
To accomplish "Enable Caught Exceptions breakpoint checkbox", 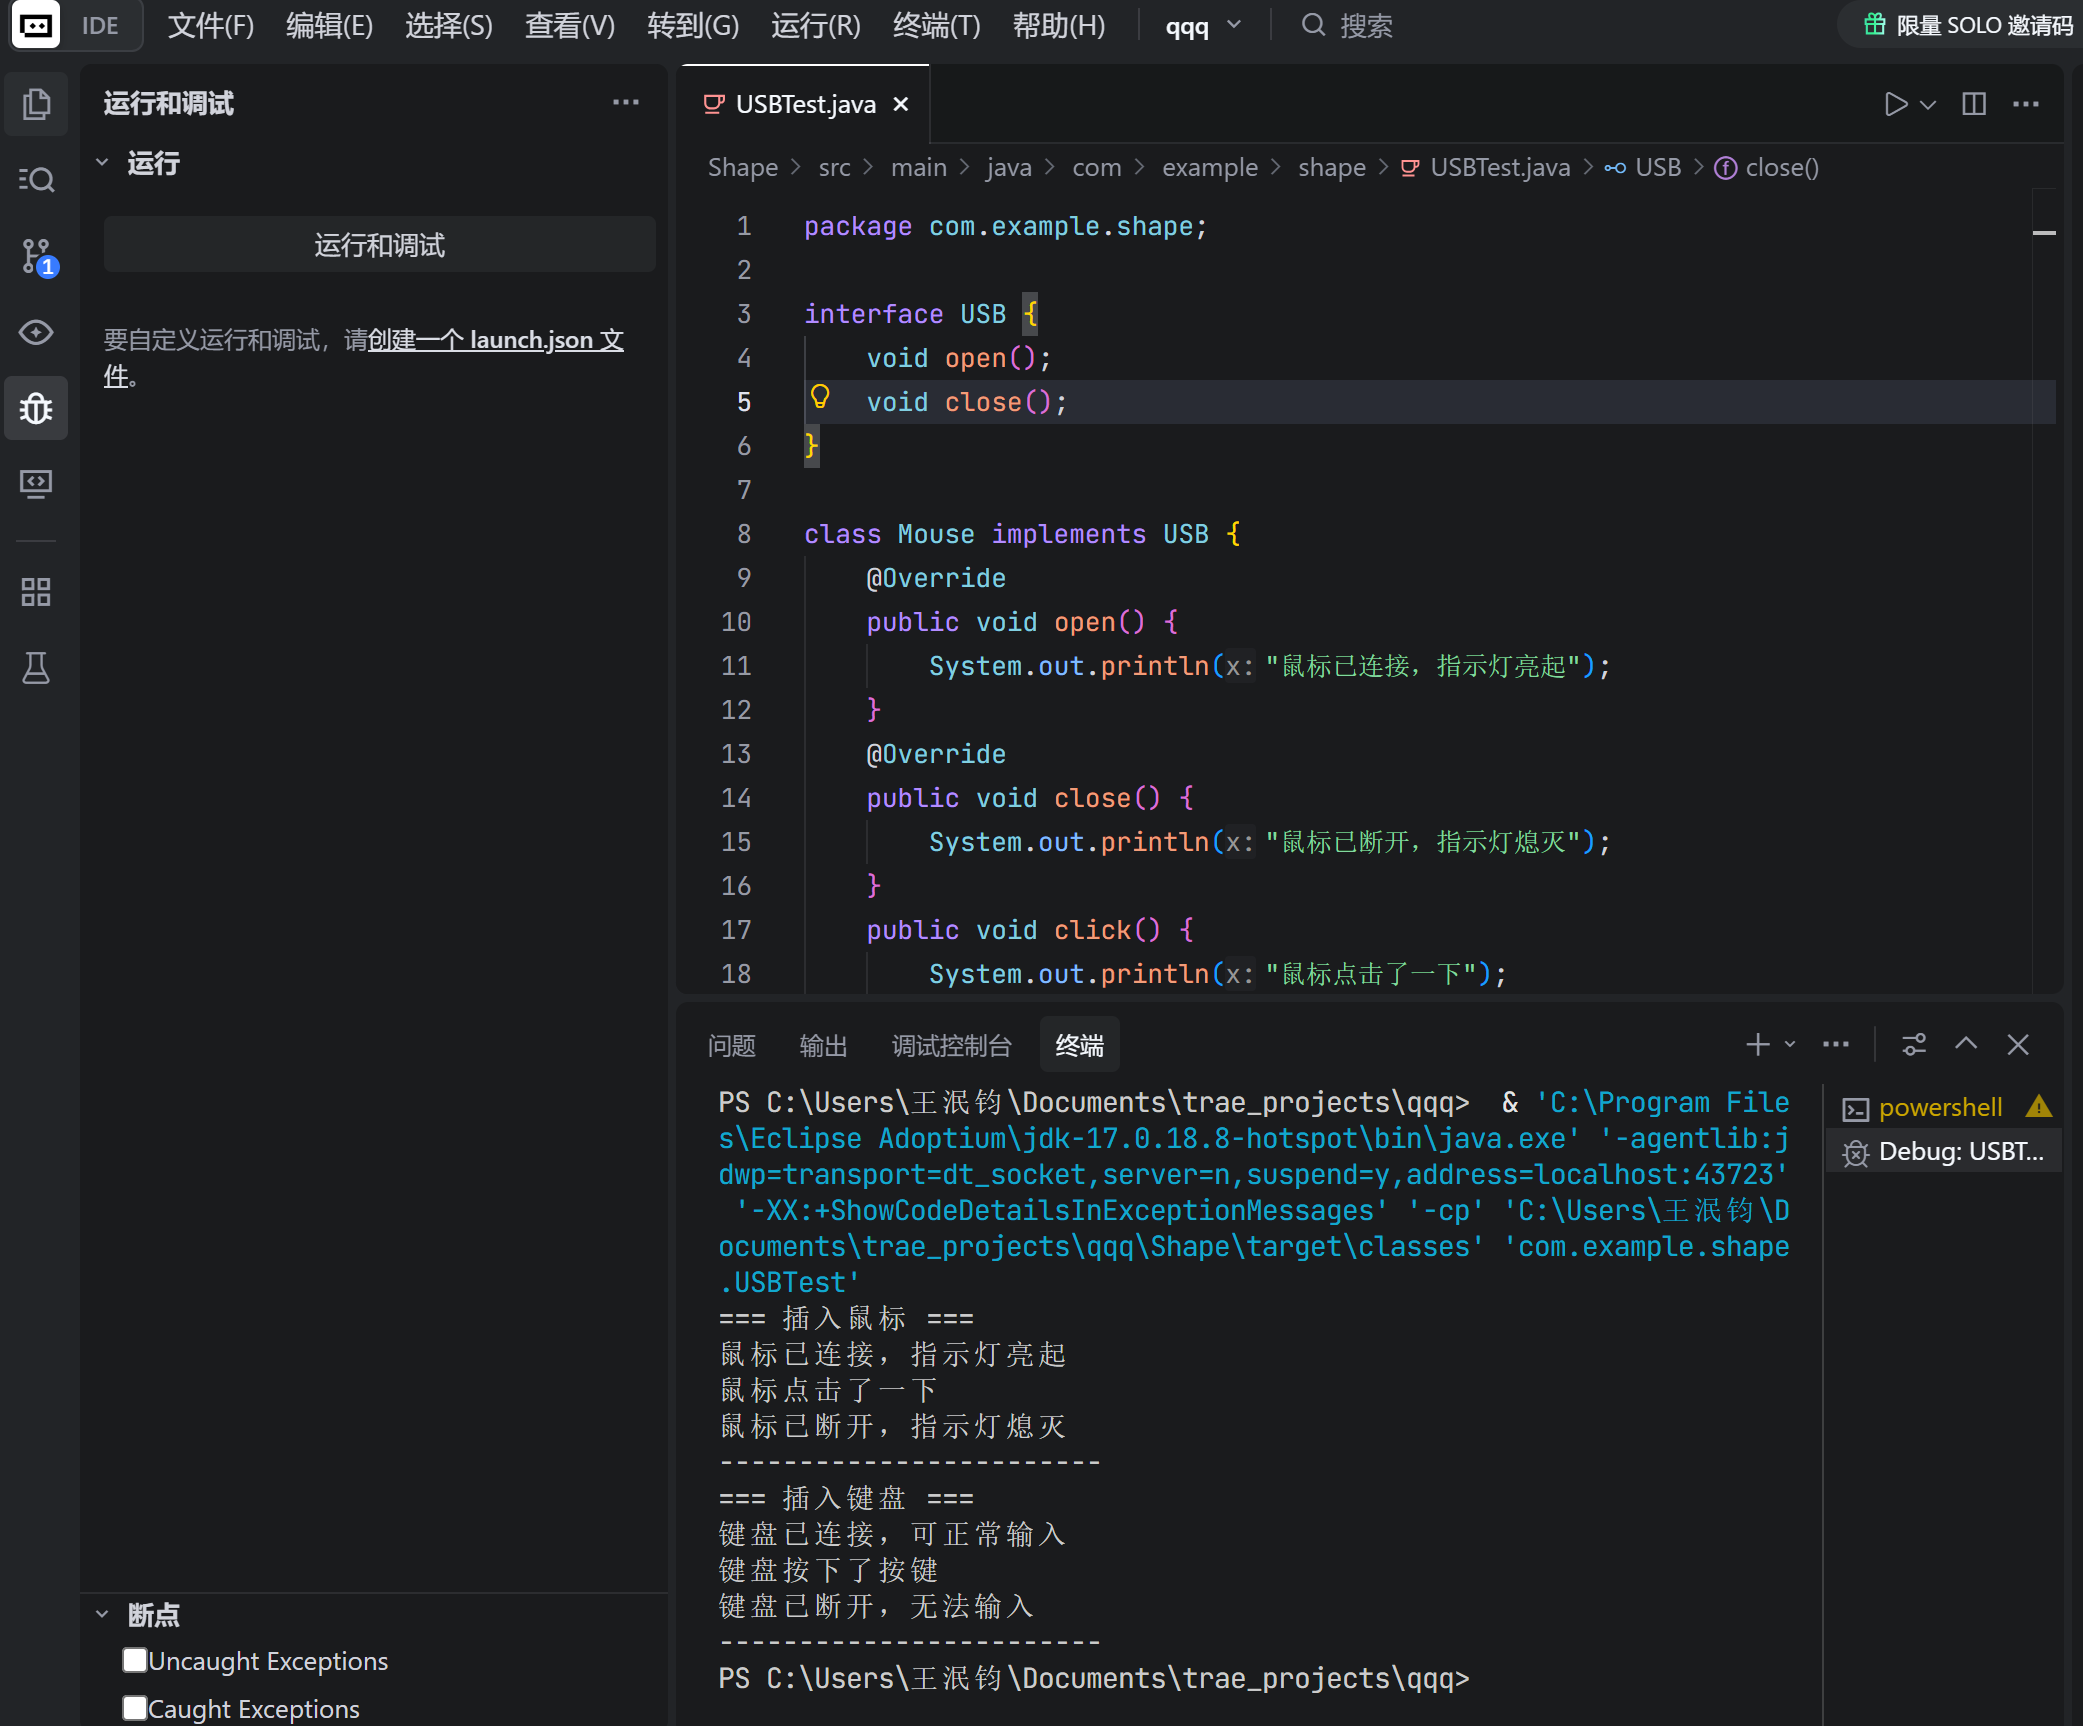I will pos(135,1708).
